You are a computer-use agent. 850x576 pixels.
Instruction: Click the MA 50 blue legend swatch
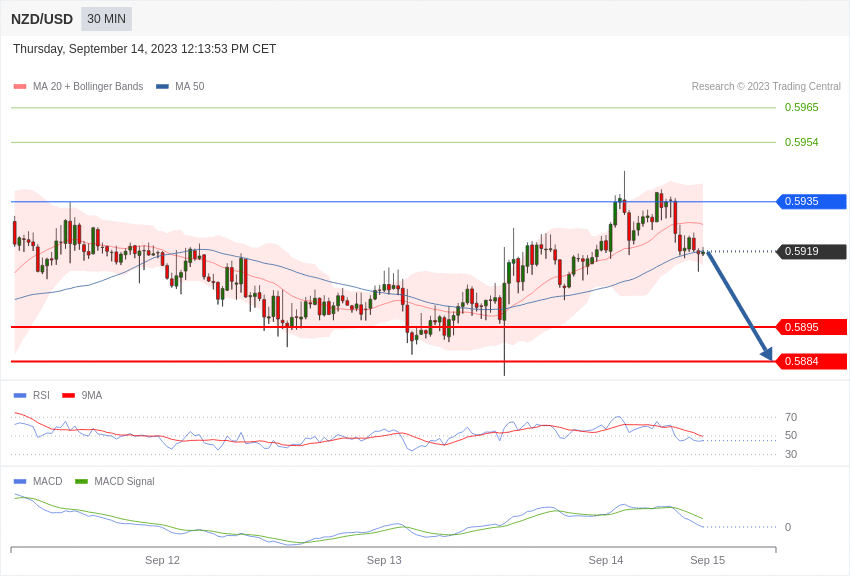click(162, 87)
